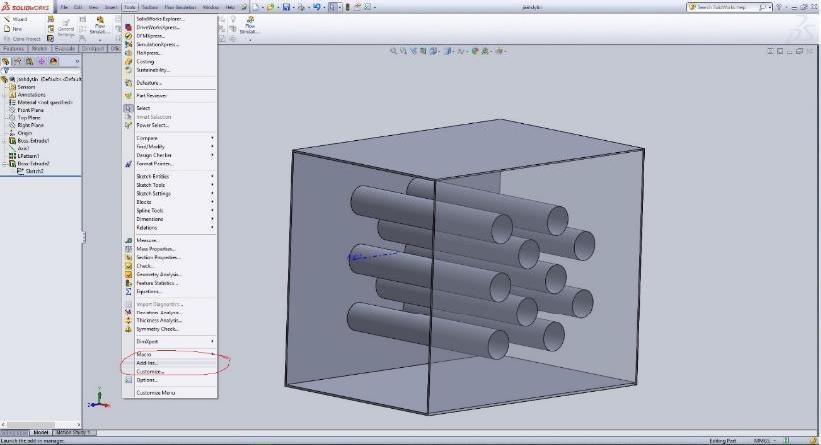Open the Macro submenu
The height and width of the screenshot is (445, 821).
click(170, 354)
